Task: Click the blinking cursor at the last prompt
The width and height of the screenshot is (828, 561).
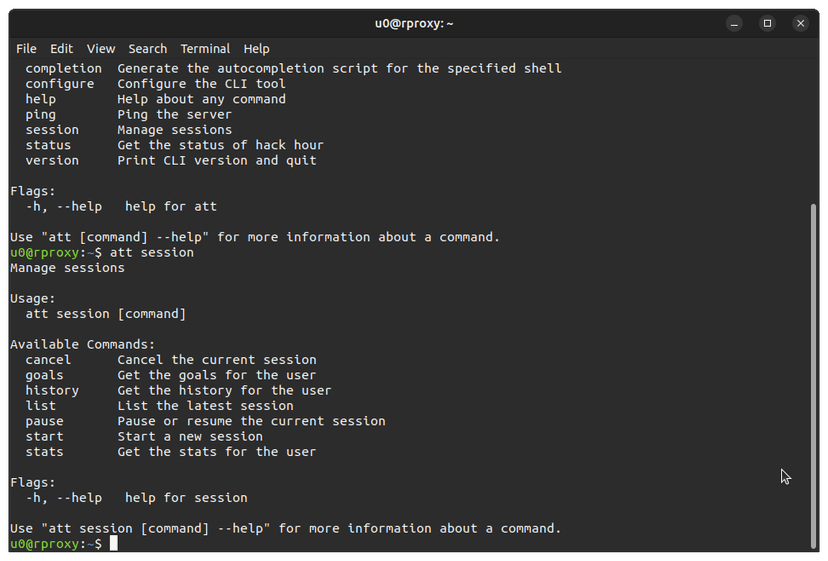Action: pos(114,543)
